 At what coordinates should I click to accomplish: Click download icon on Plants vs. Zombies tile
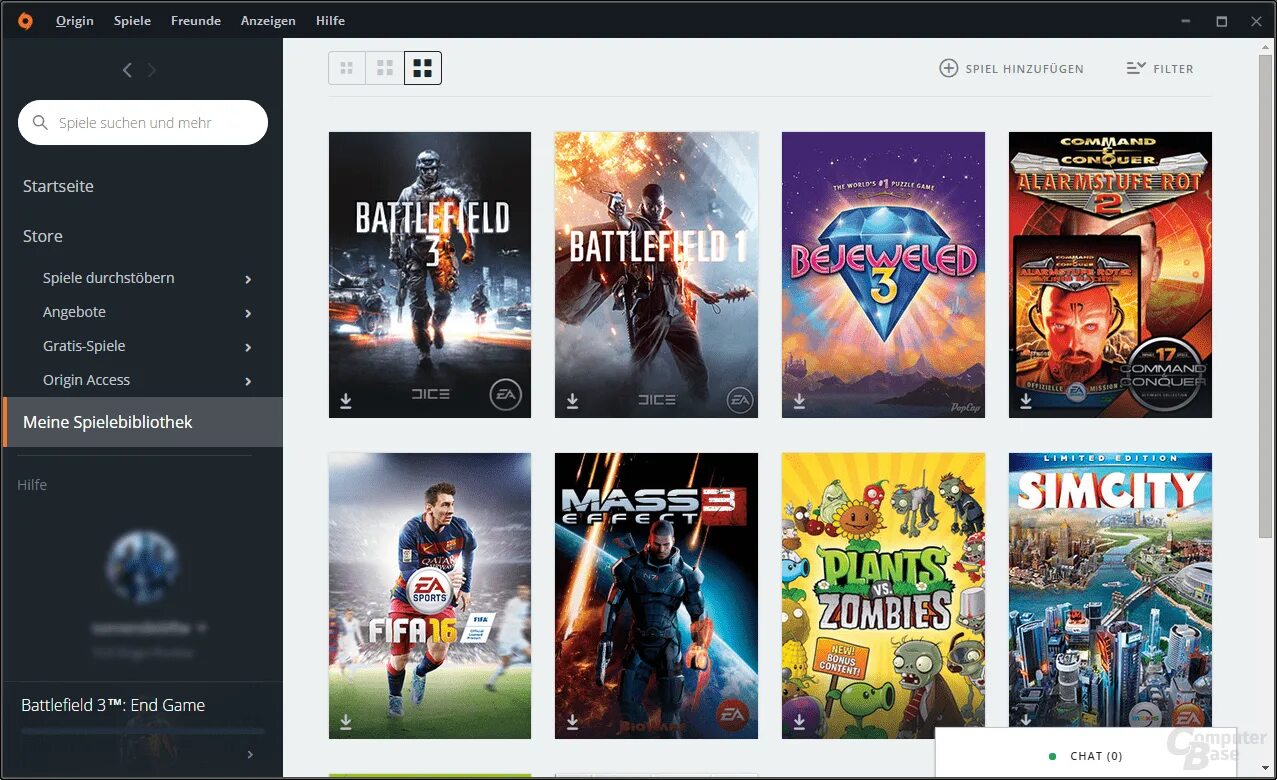tap(799, 721)
